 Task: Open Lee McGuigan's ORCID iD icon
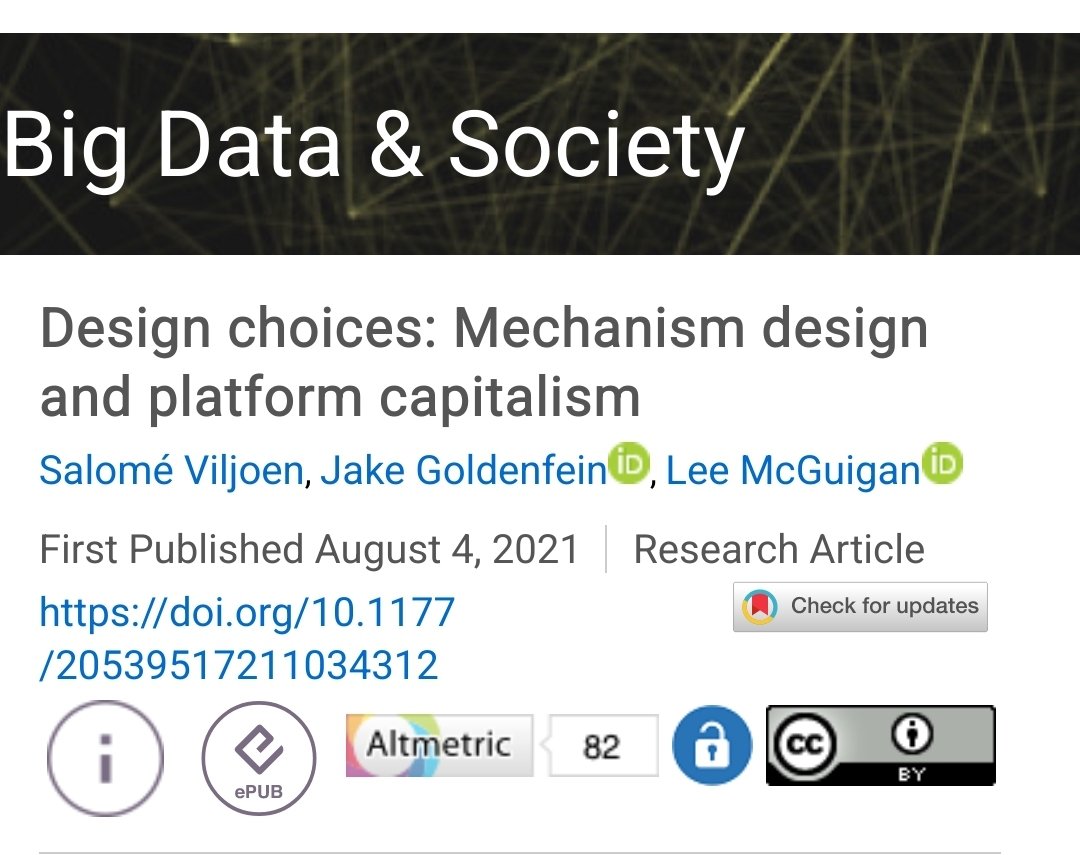(942, 464)
